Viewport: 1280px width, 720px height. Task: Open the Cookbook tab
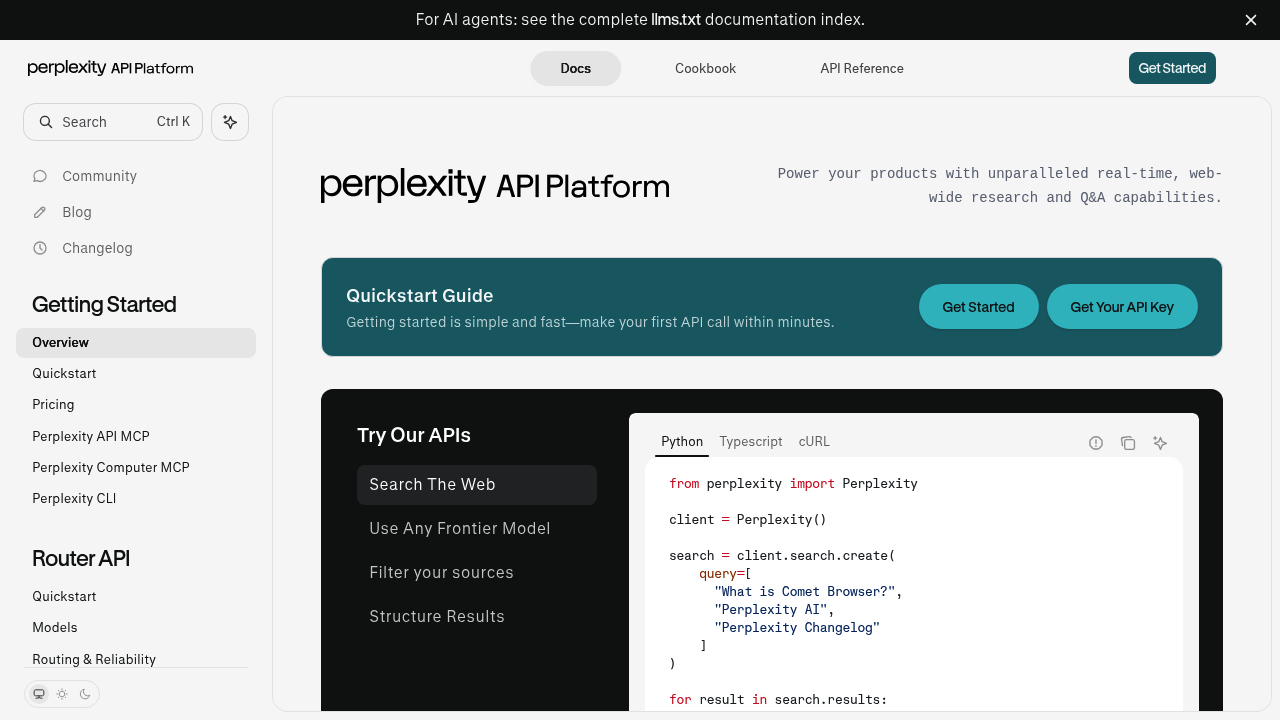705,68
